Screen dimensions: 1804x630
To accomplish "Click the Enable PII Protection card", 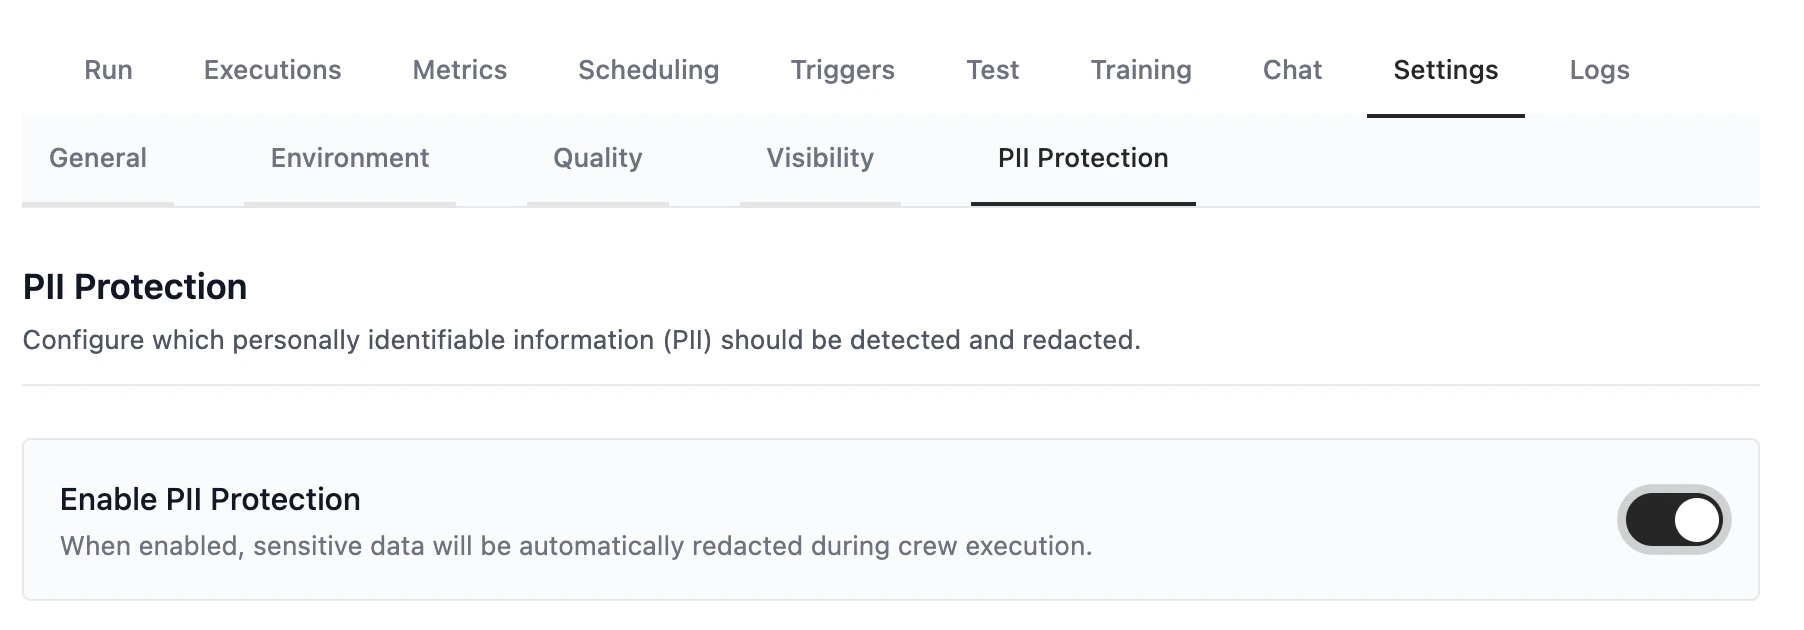I will [900, 517].
